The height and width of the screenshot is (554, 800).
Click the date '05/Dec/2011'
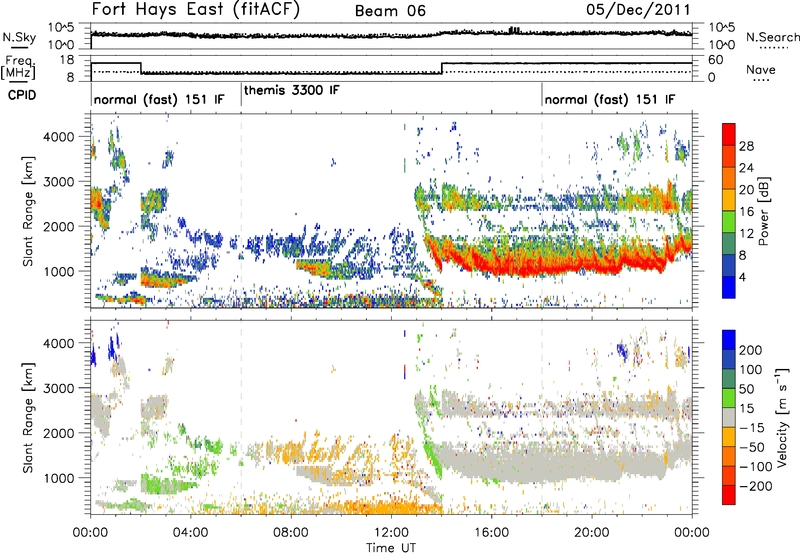[x=638, y=9]
